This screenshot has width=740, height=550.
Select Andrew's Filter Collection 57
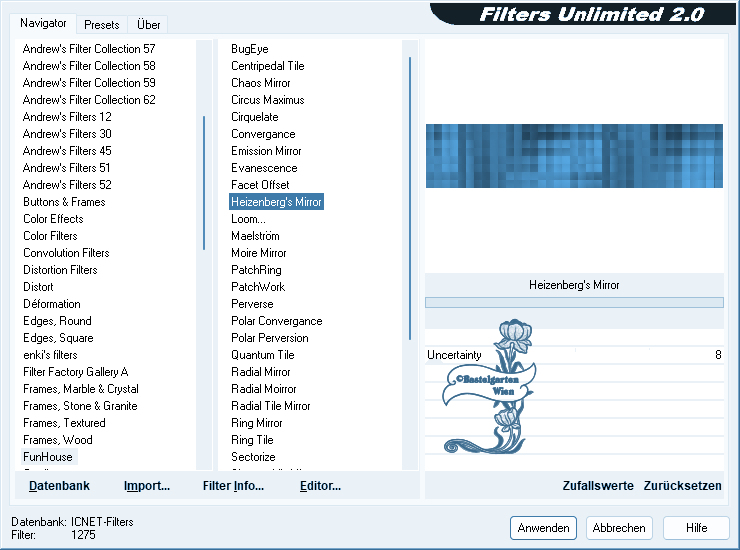tap(89, 49)
